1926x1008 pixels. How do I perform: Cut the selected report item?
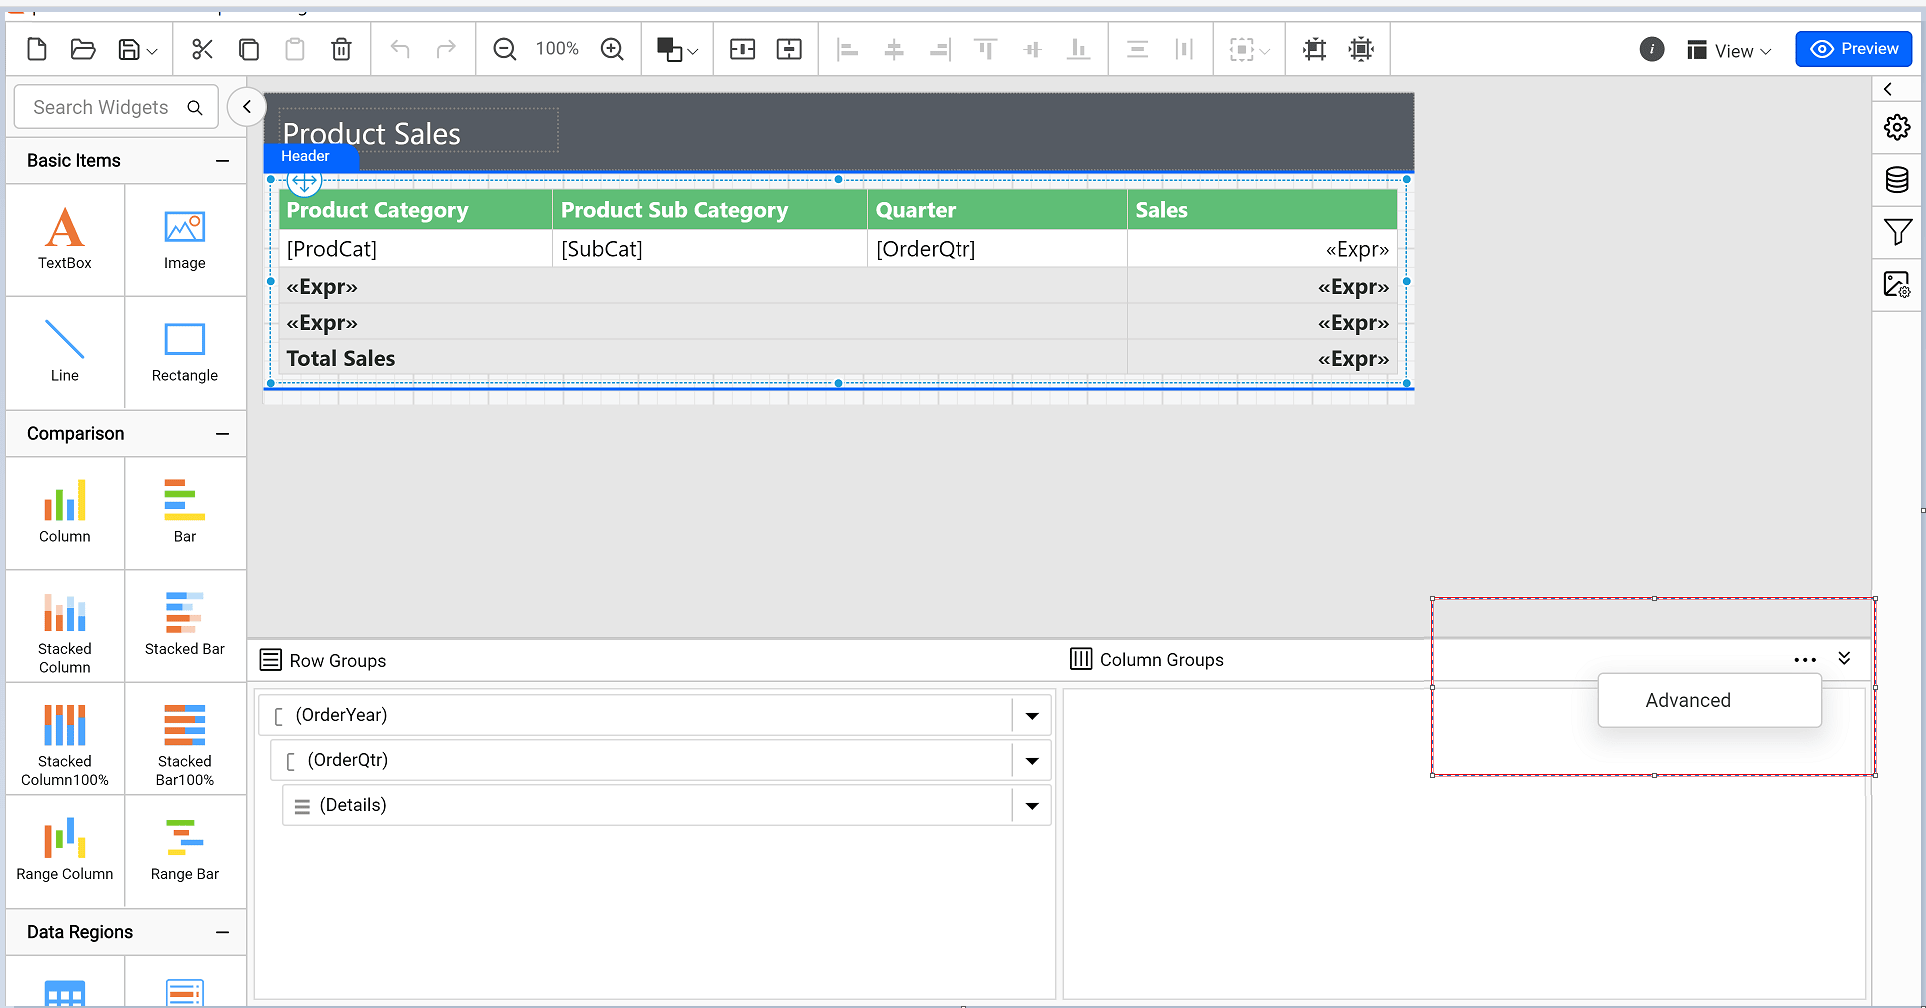coord(202,48)
